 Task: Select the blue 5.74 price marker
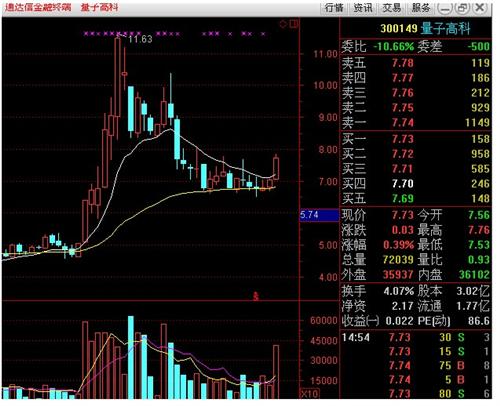[319, 215]
